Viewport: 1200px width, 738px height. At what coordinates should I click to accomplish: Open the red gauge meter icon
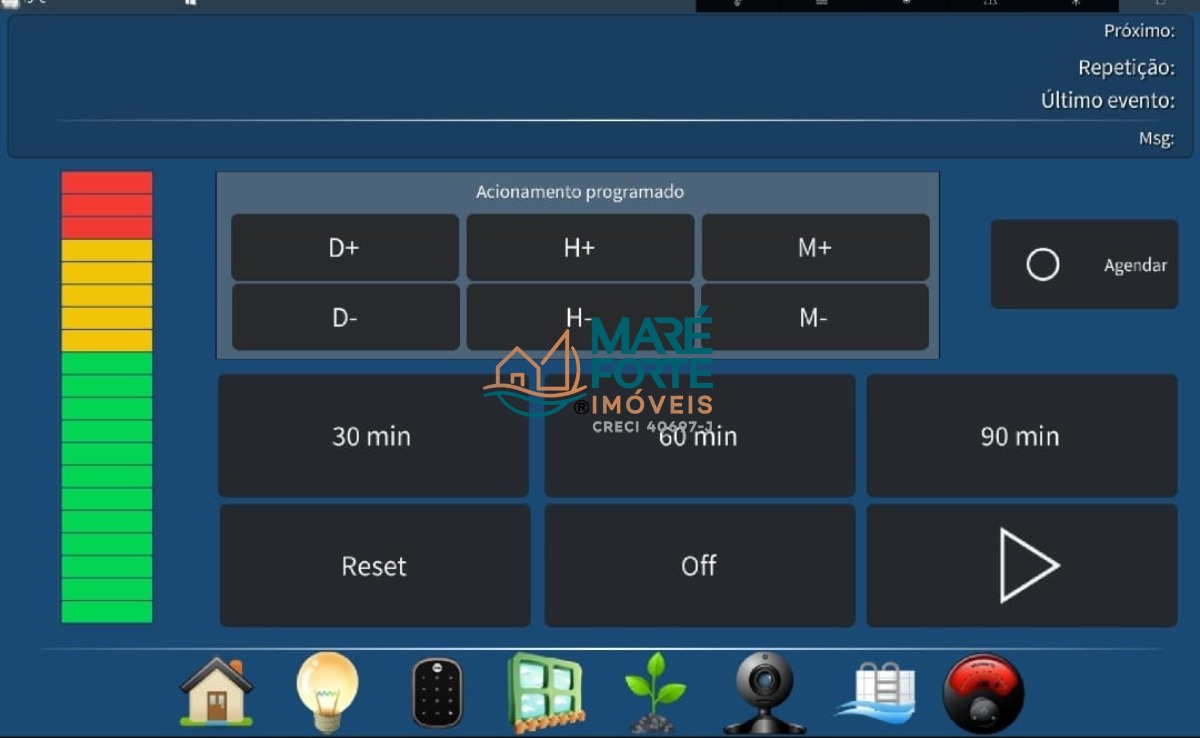[x=983, y=692]
